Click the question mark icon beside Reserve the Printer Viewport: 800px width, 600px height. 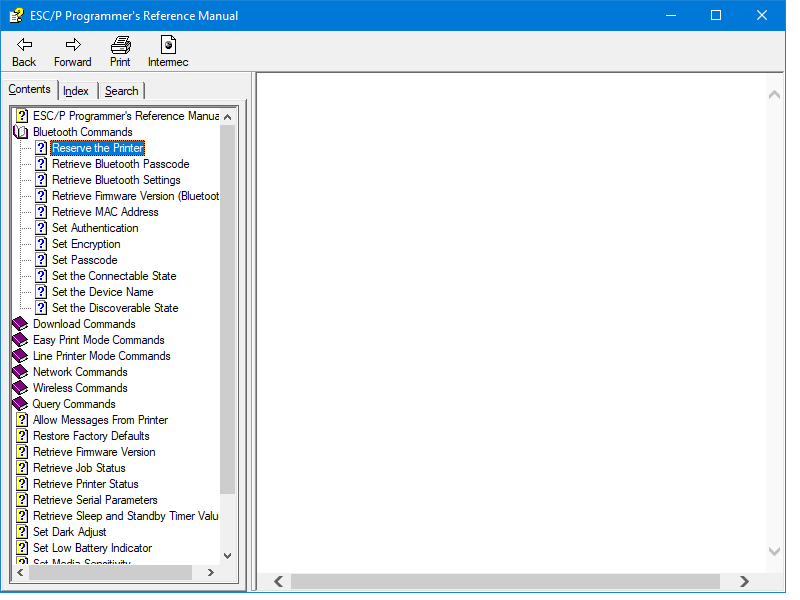pos(40,147)
